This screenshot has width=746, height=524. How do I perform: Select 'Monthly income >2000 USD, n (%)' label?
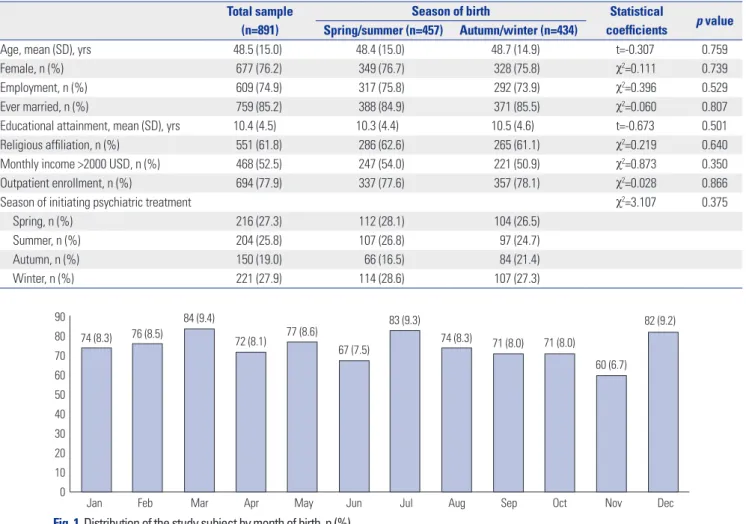(80, 164)
